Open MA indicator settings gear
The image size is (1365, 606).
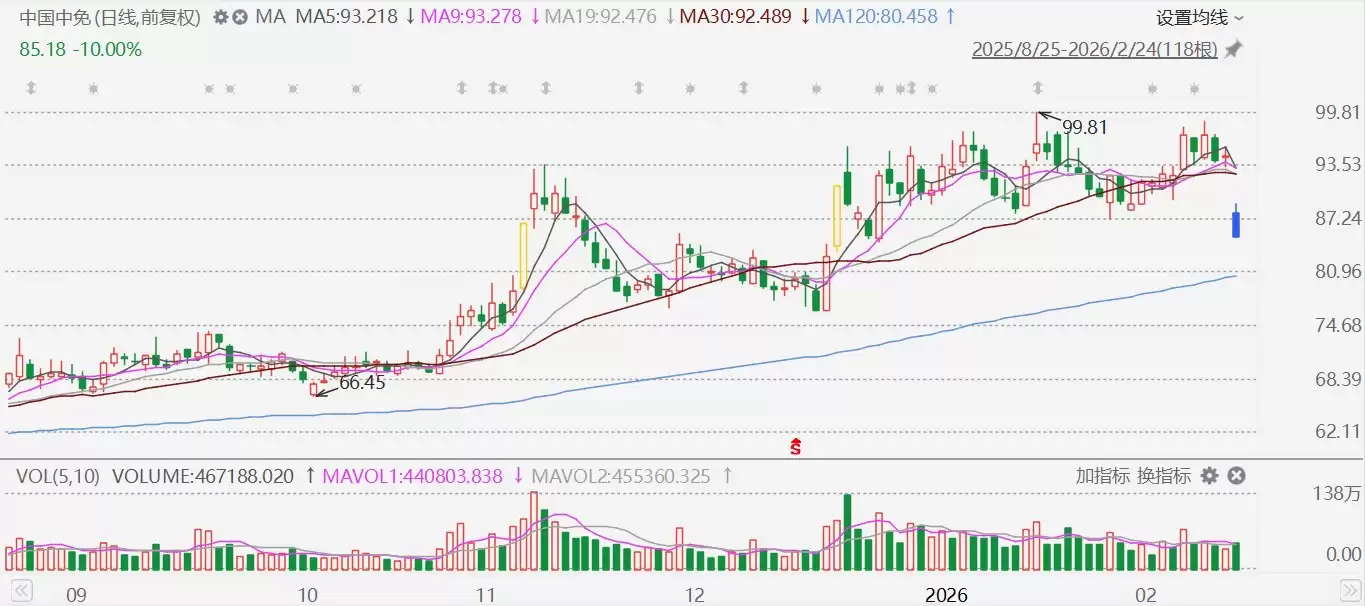(220, 17)
